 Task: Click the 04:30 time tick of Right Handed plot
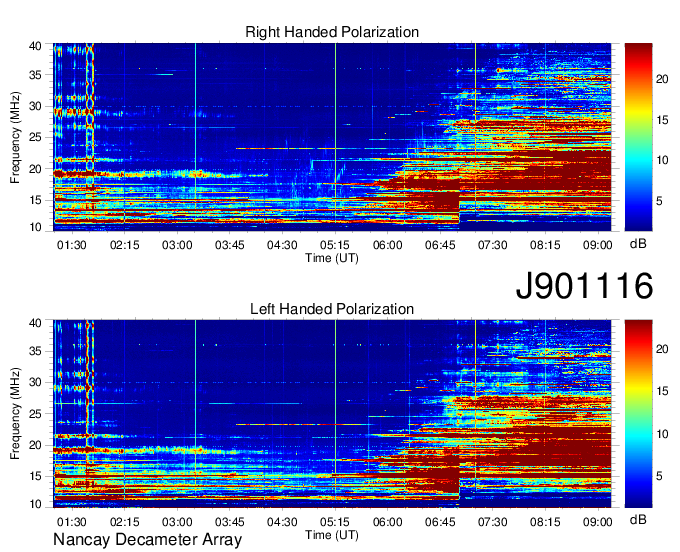(x=282, y=245)
